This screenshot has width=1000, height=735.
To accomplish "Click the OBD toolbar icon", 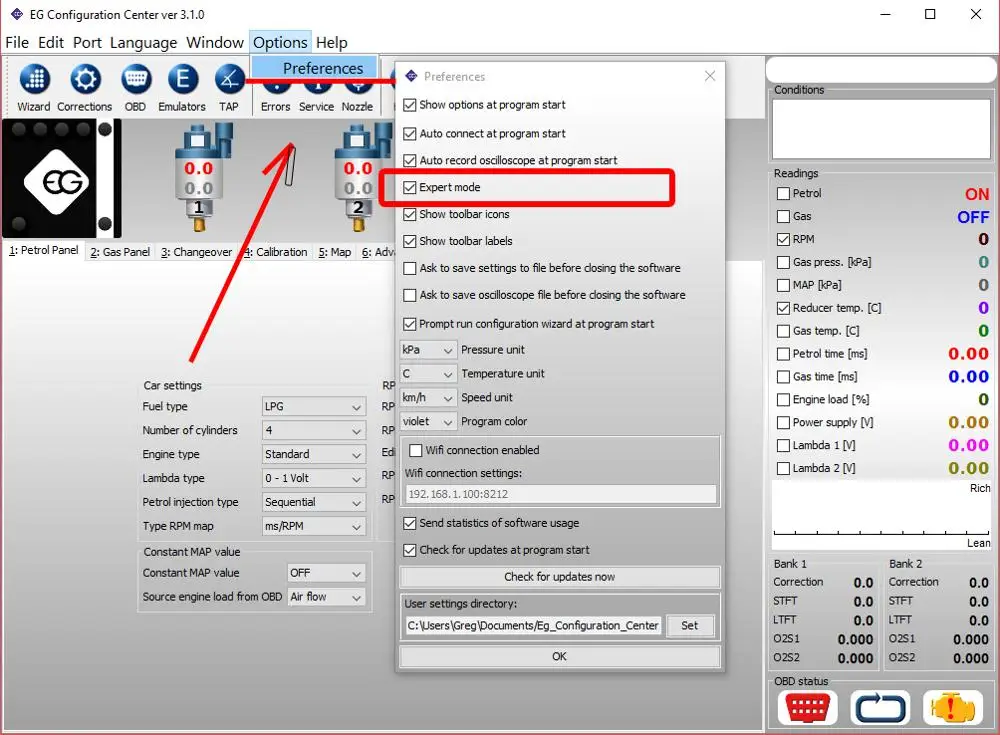I will [x=136, y=79].
